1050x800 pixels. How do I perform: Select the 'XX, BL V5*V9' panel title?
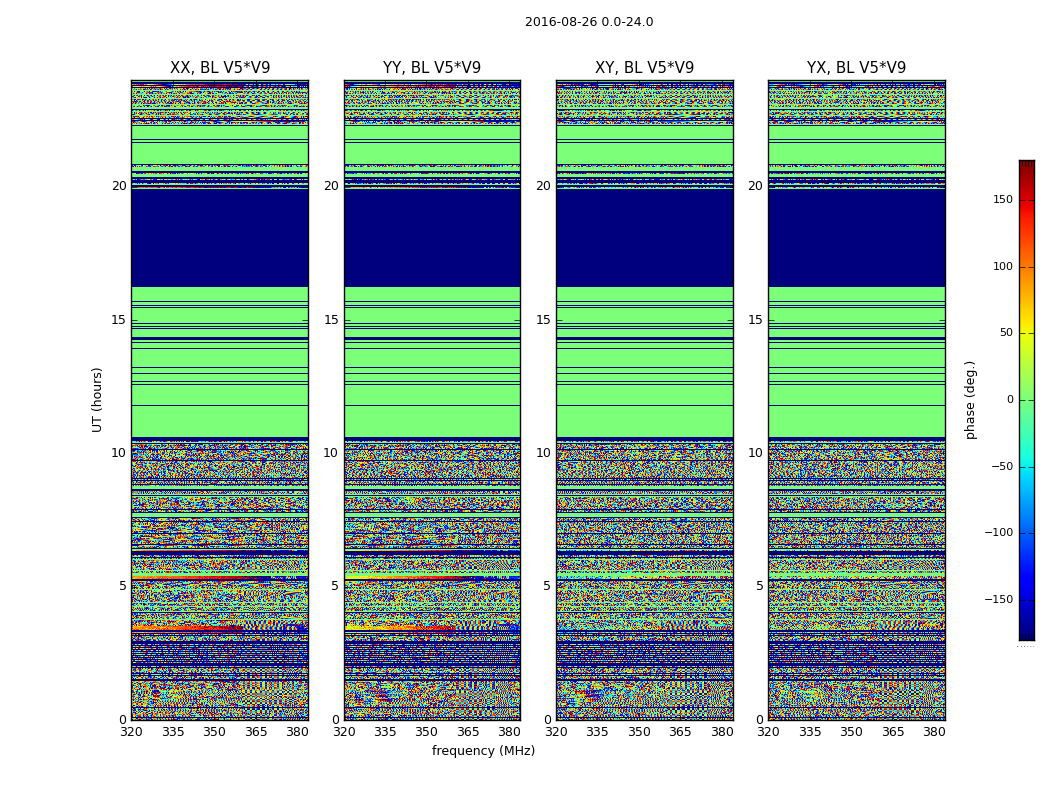(x=220, y=68)
